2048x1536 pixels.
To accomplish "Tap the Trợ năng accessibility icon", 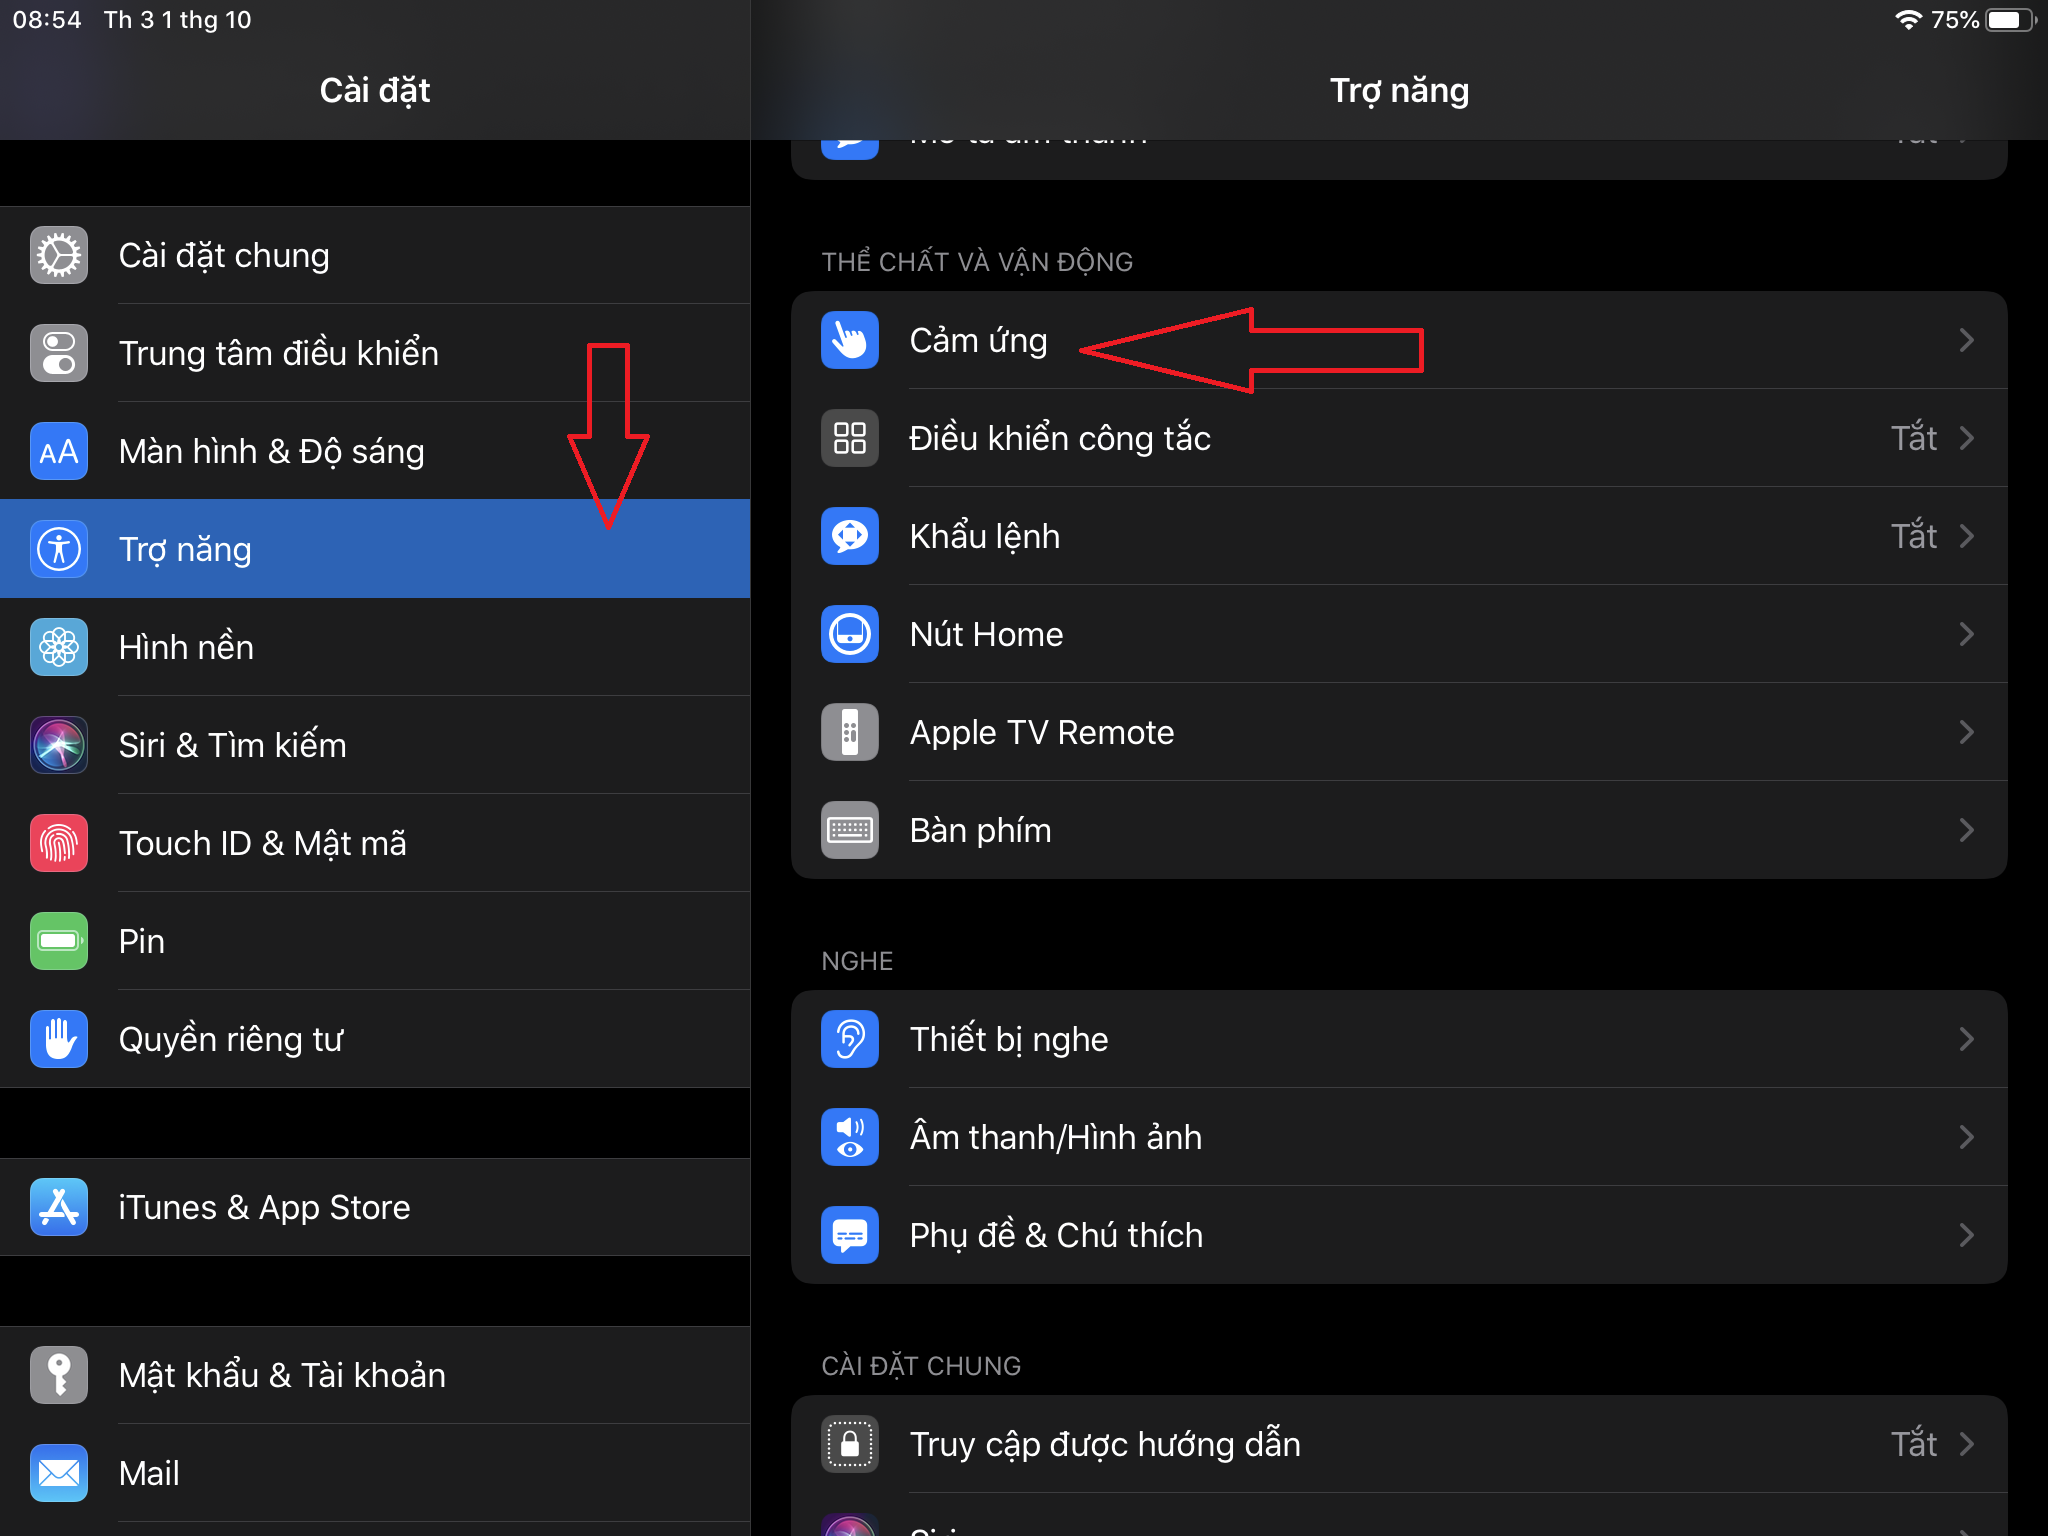I will 59,549.
